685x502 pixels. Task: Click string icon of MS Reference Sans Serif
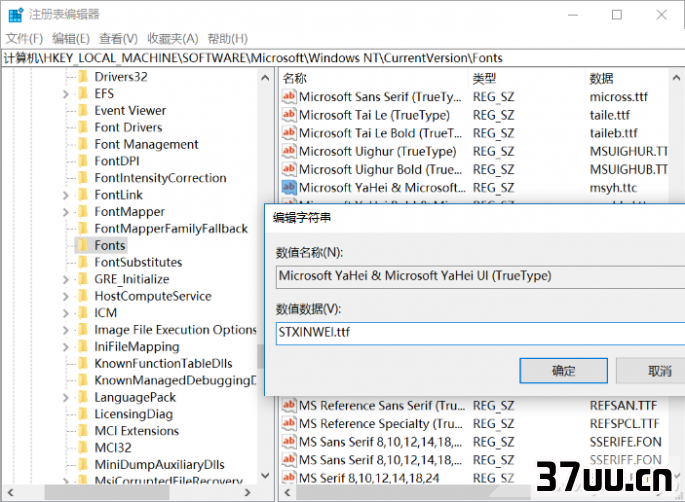(x=289, y=405)
